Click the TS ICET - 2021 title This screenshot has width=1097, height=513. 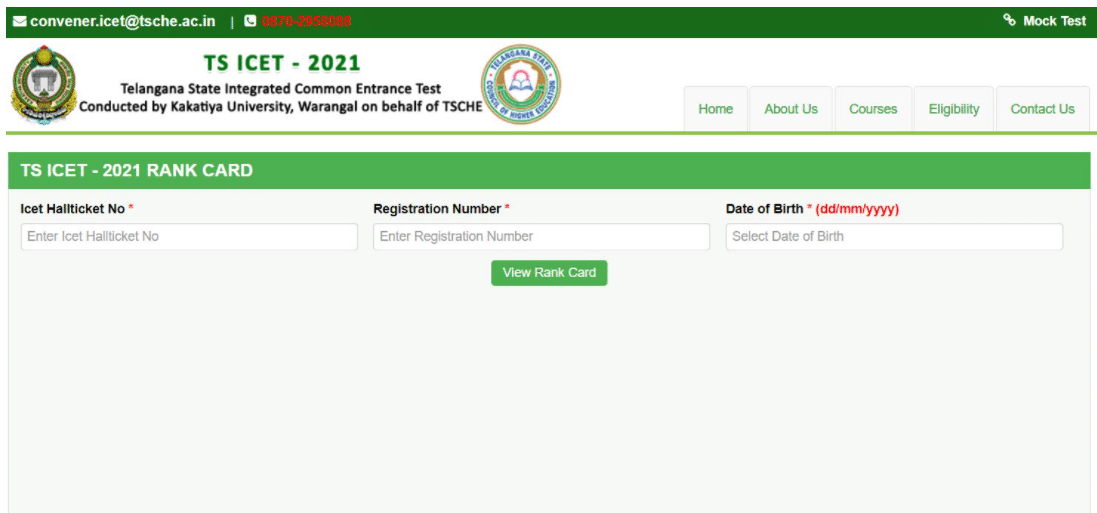tap(282, 63)
